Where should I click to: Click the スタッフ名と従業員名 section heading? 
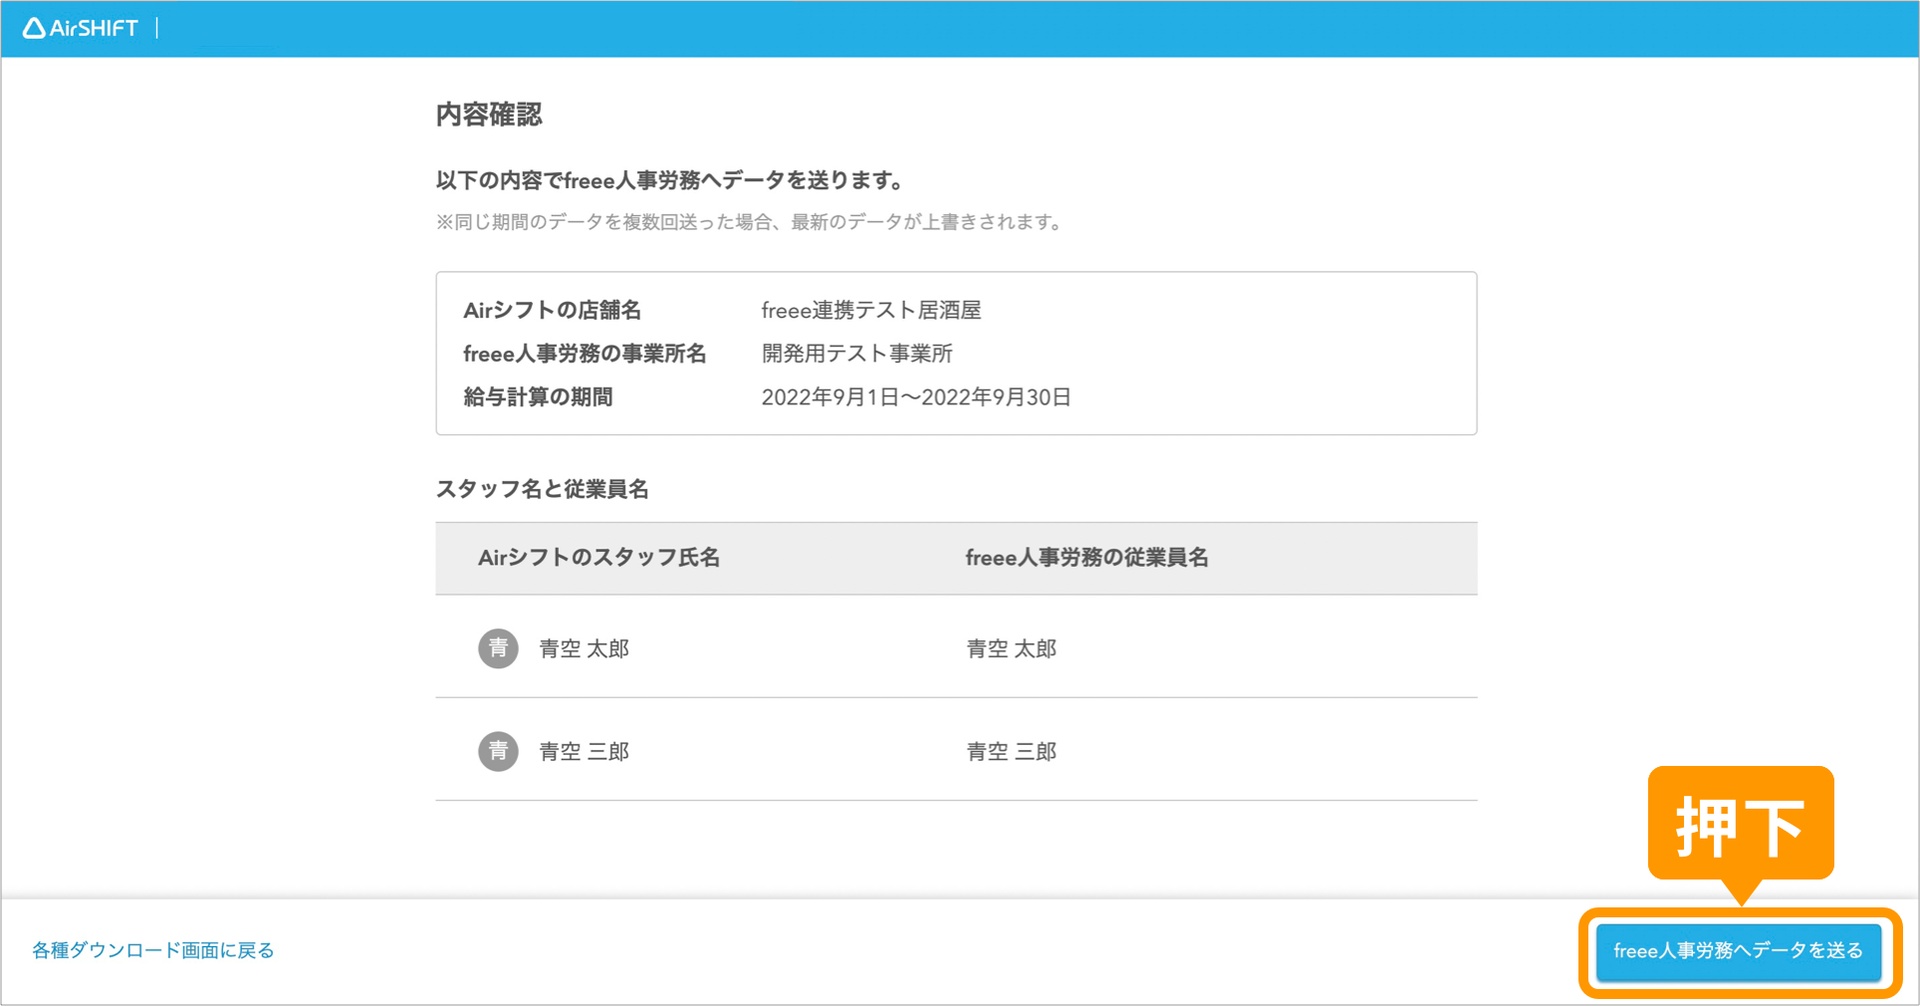tap(542, 489)
